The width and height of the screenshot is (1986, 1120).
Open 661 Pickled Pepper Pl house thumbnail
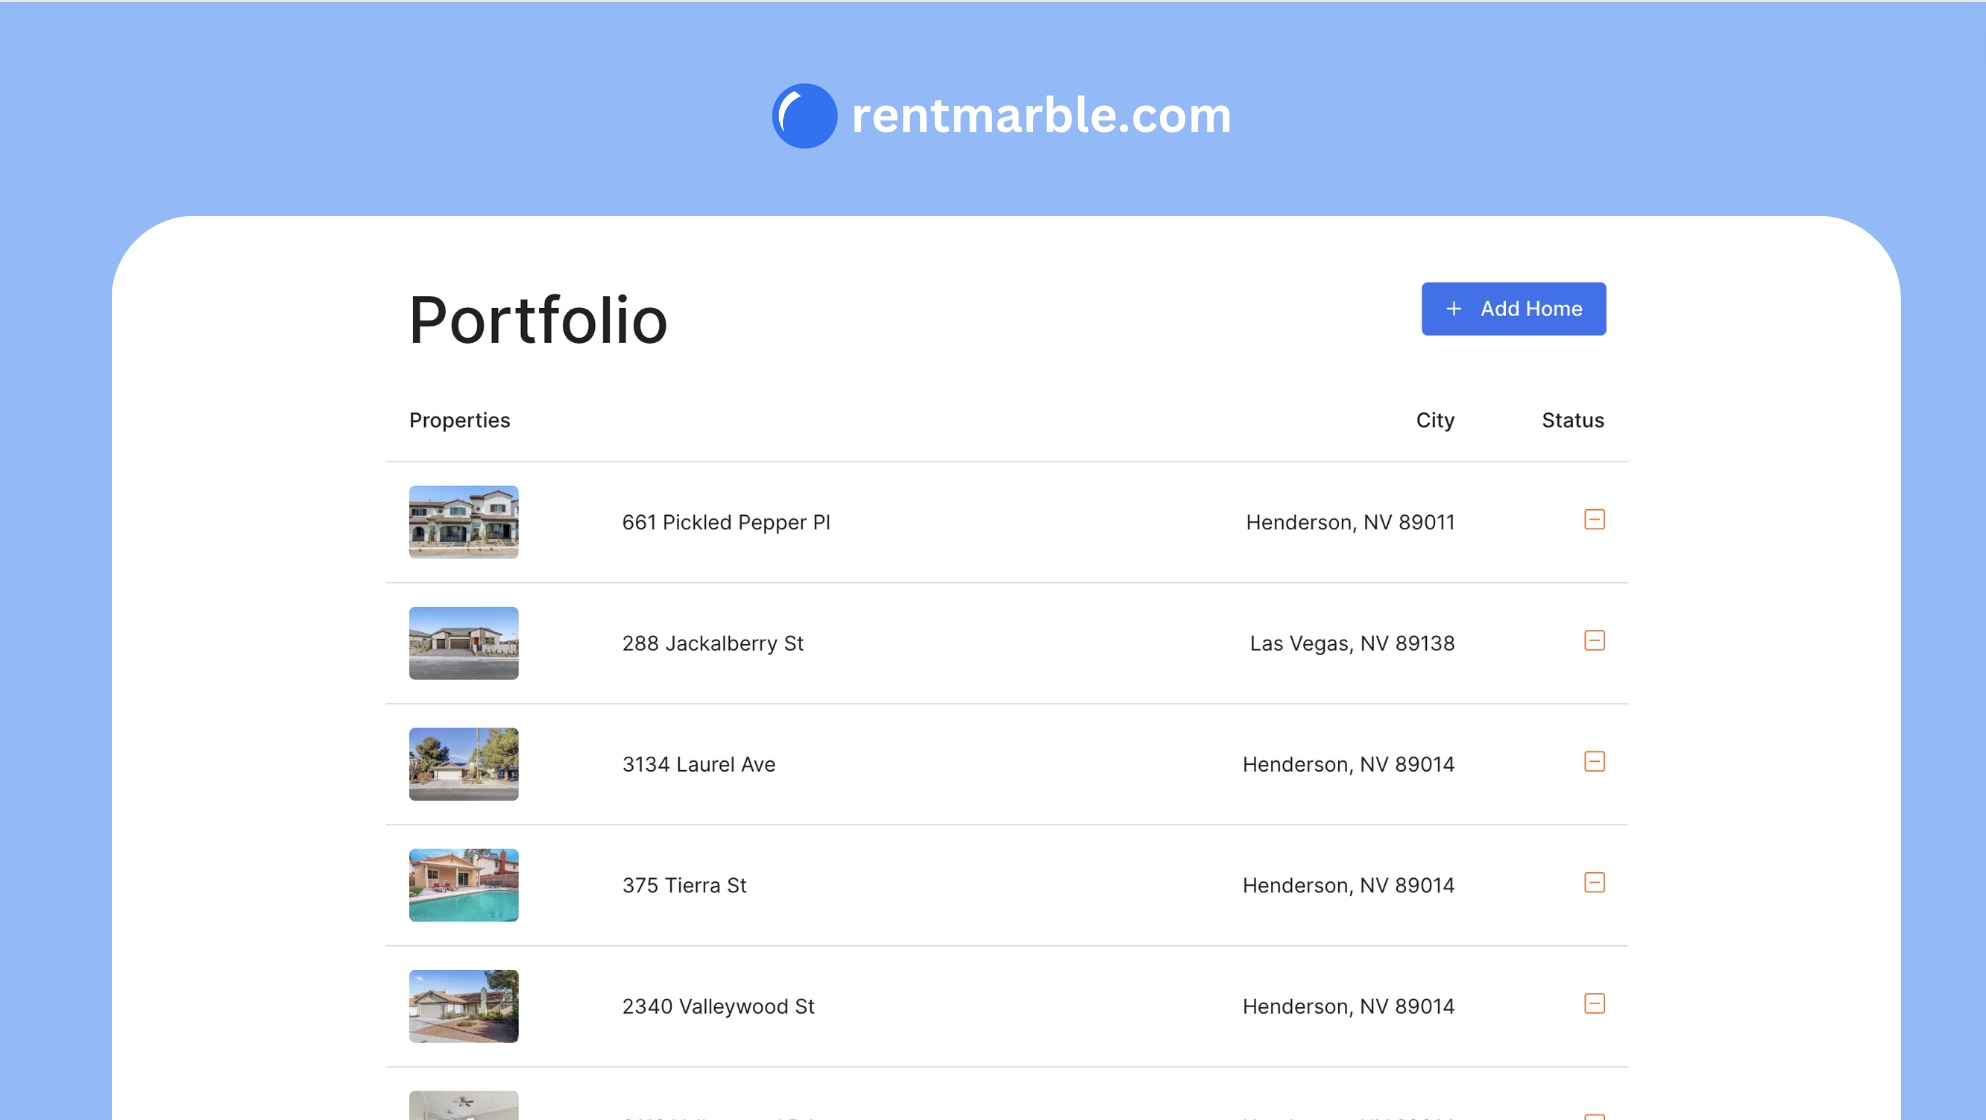click(x=463, y=522)
